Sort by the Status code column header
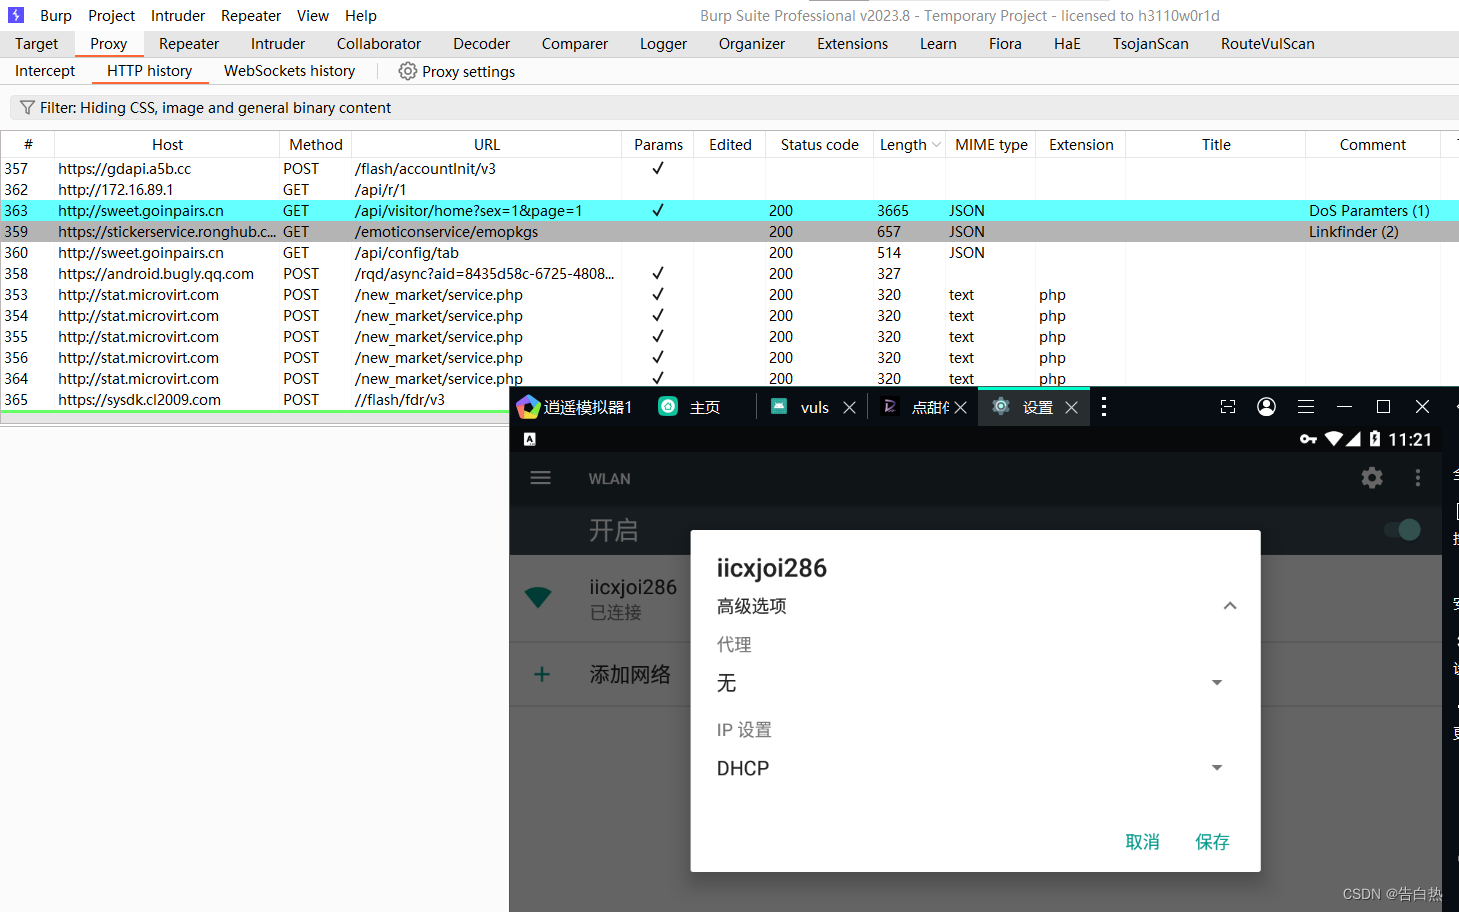The image size is (1459, 912). pos(820,145)
